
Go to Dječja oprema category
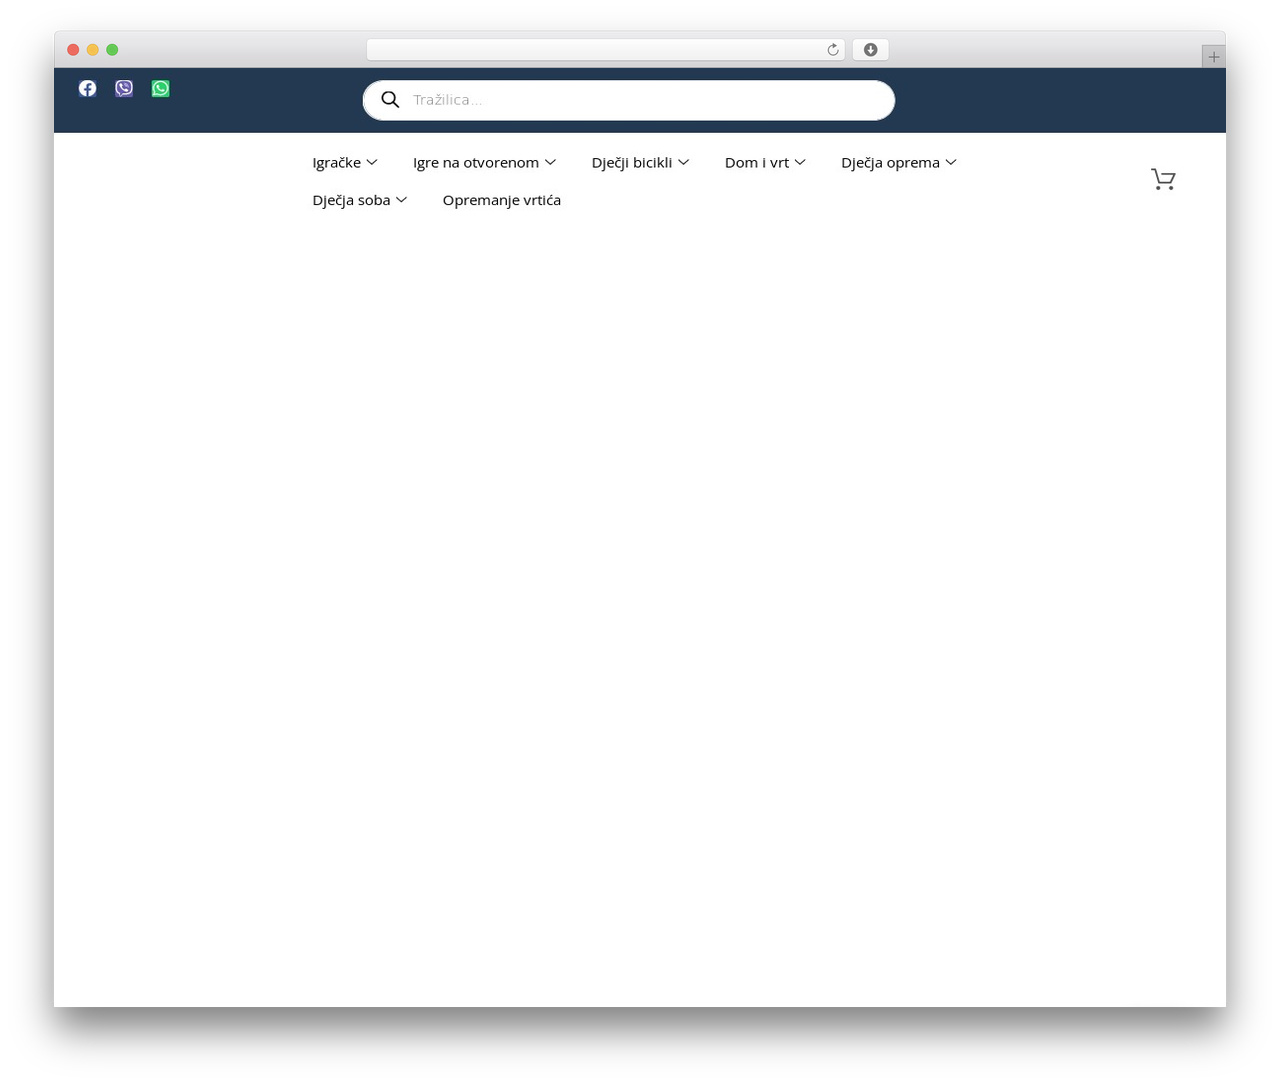pyautogui.click(x=890, y=162)
